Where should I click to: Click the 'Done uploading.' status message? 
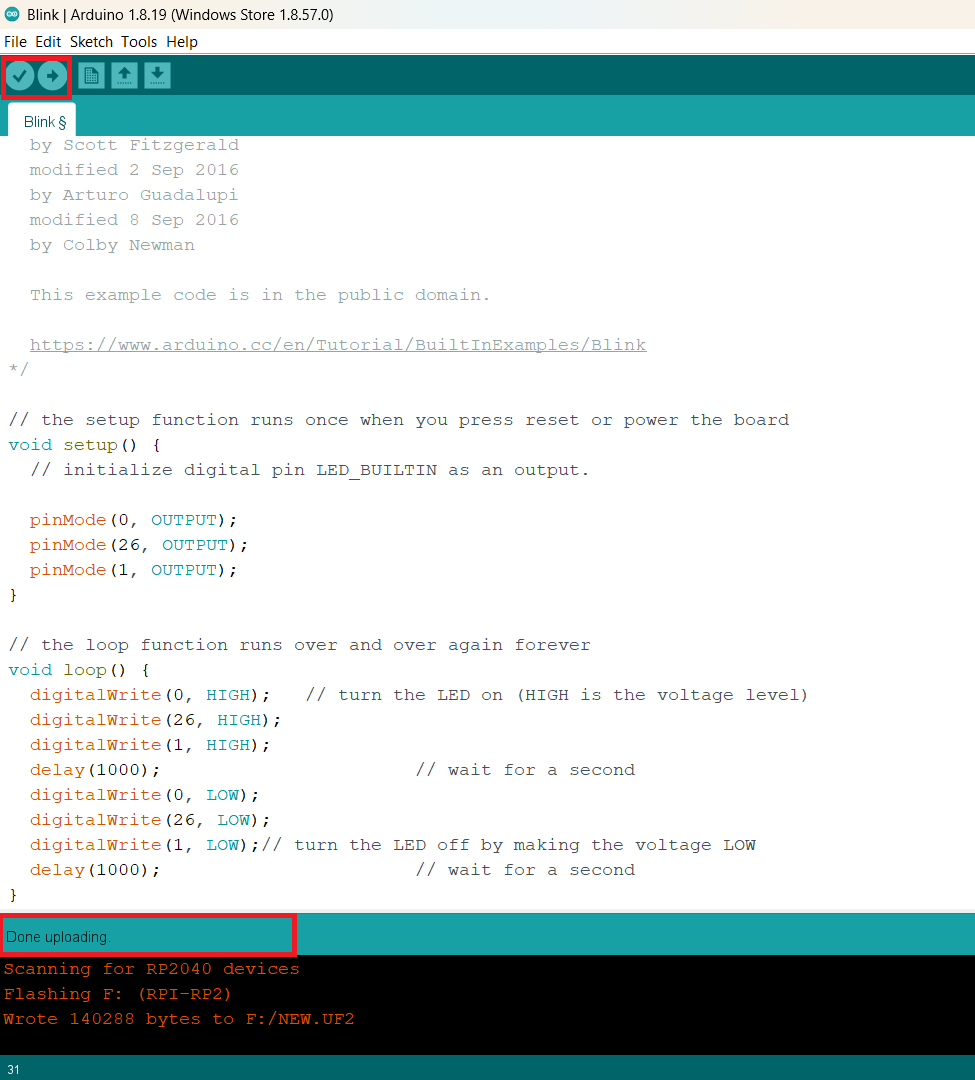pyautogui.click(x=59, y=937)
